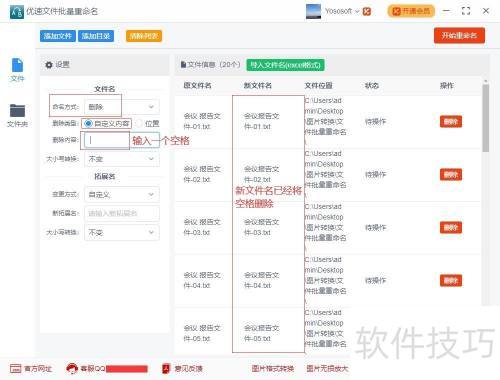Open the 文件 mode in sidebar
This screenshot has width=500, height=380.
pyautogui.click(x=17, y=70)
